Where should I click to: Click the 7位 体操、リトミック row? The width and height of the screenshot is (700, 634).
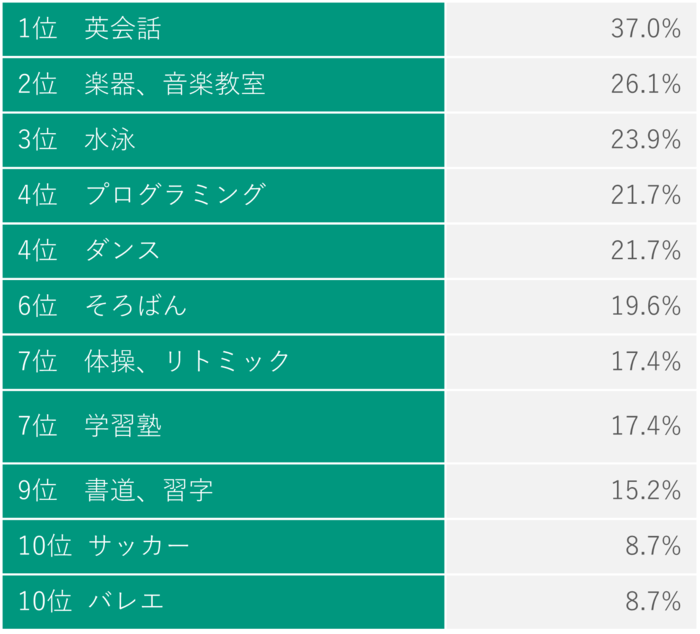pos(155,361)
